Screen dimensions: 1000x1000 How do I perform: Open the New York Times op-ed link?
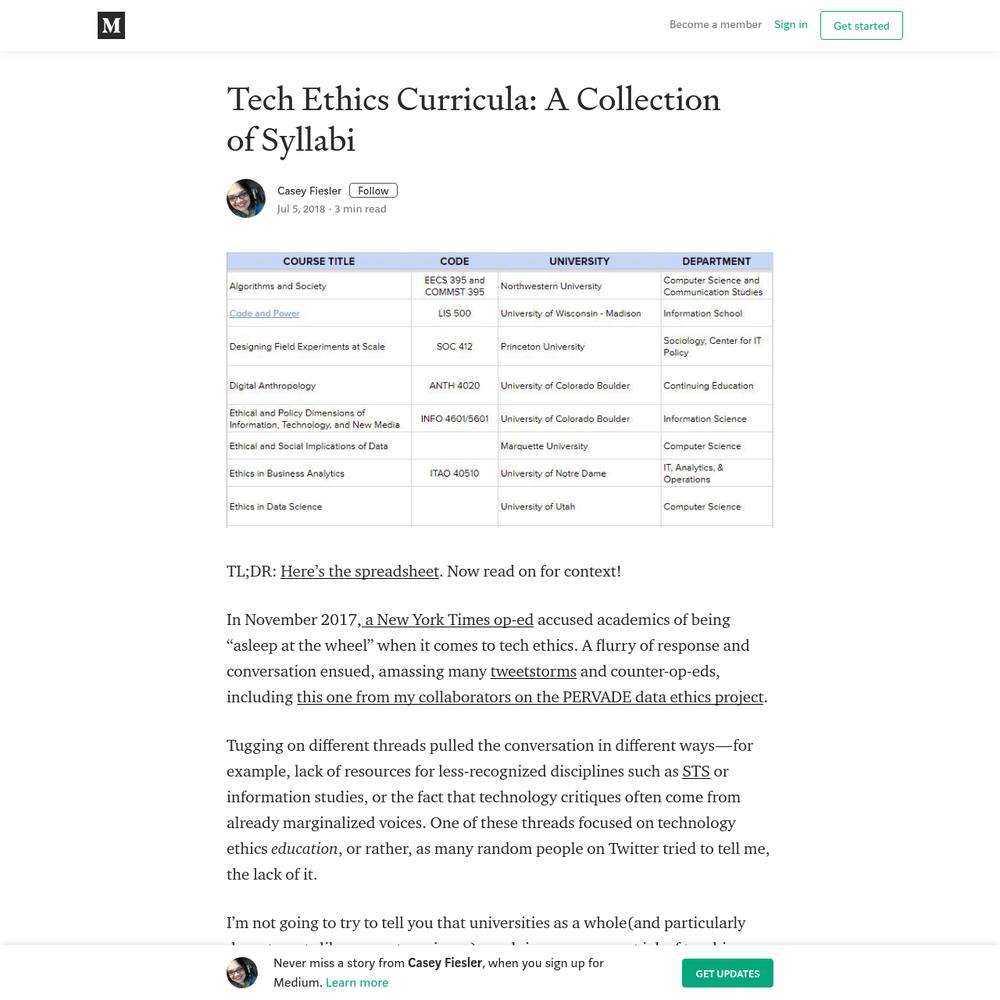(447, 619)
